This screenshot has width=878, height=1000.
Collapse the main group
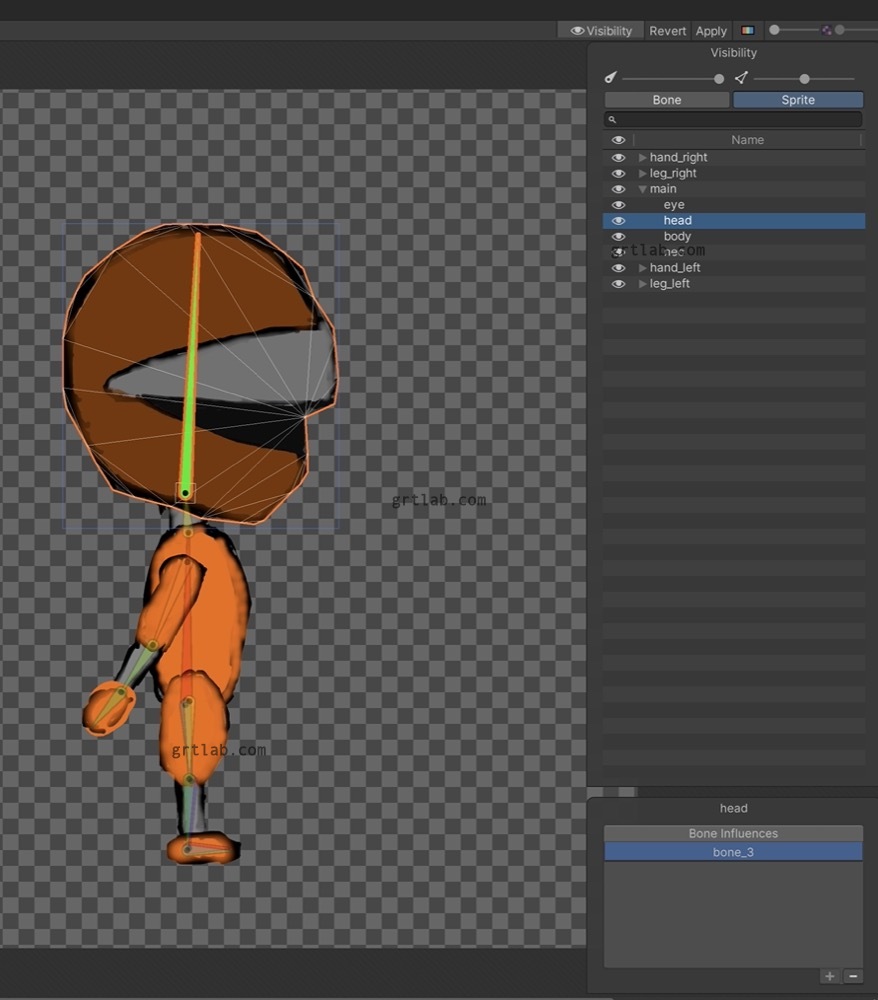click(x=643, y=189)
